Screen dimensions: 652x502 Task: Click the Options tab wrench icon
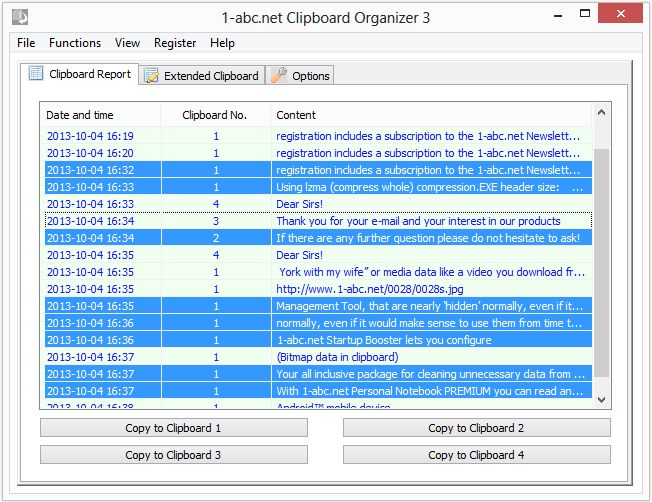pos(279,75)
